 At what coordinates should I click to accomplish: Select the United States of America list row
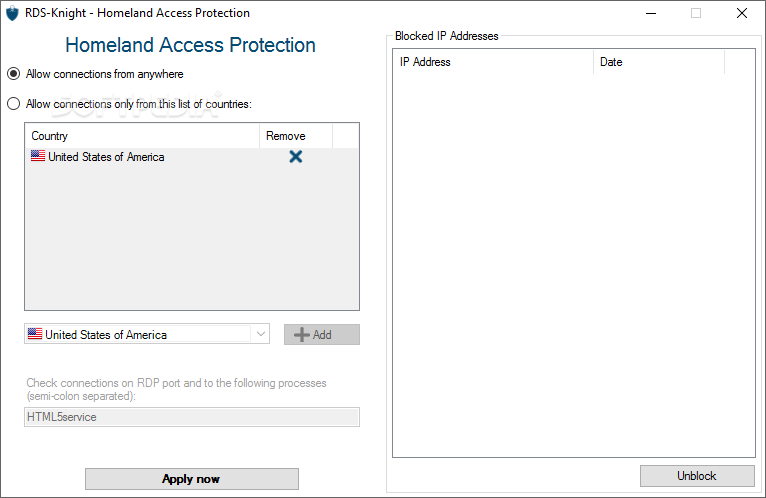(192, 156)
